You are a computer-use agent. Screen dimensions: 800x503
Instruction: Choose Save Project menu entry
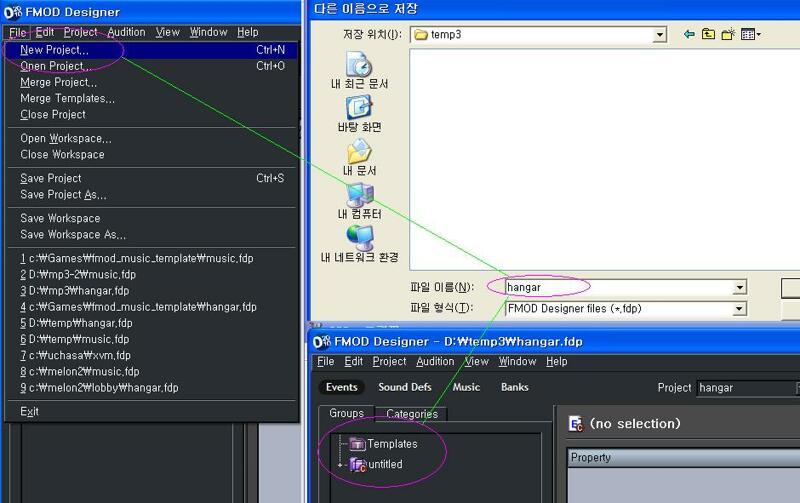(x=152, y=179)
